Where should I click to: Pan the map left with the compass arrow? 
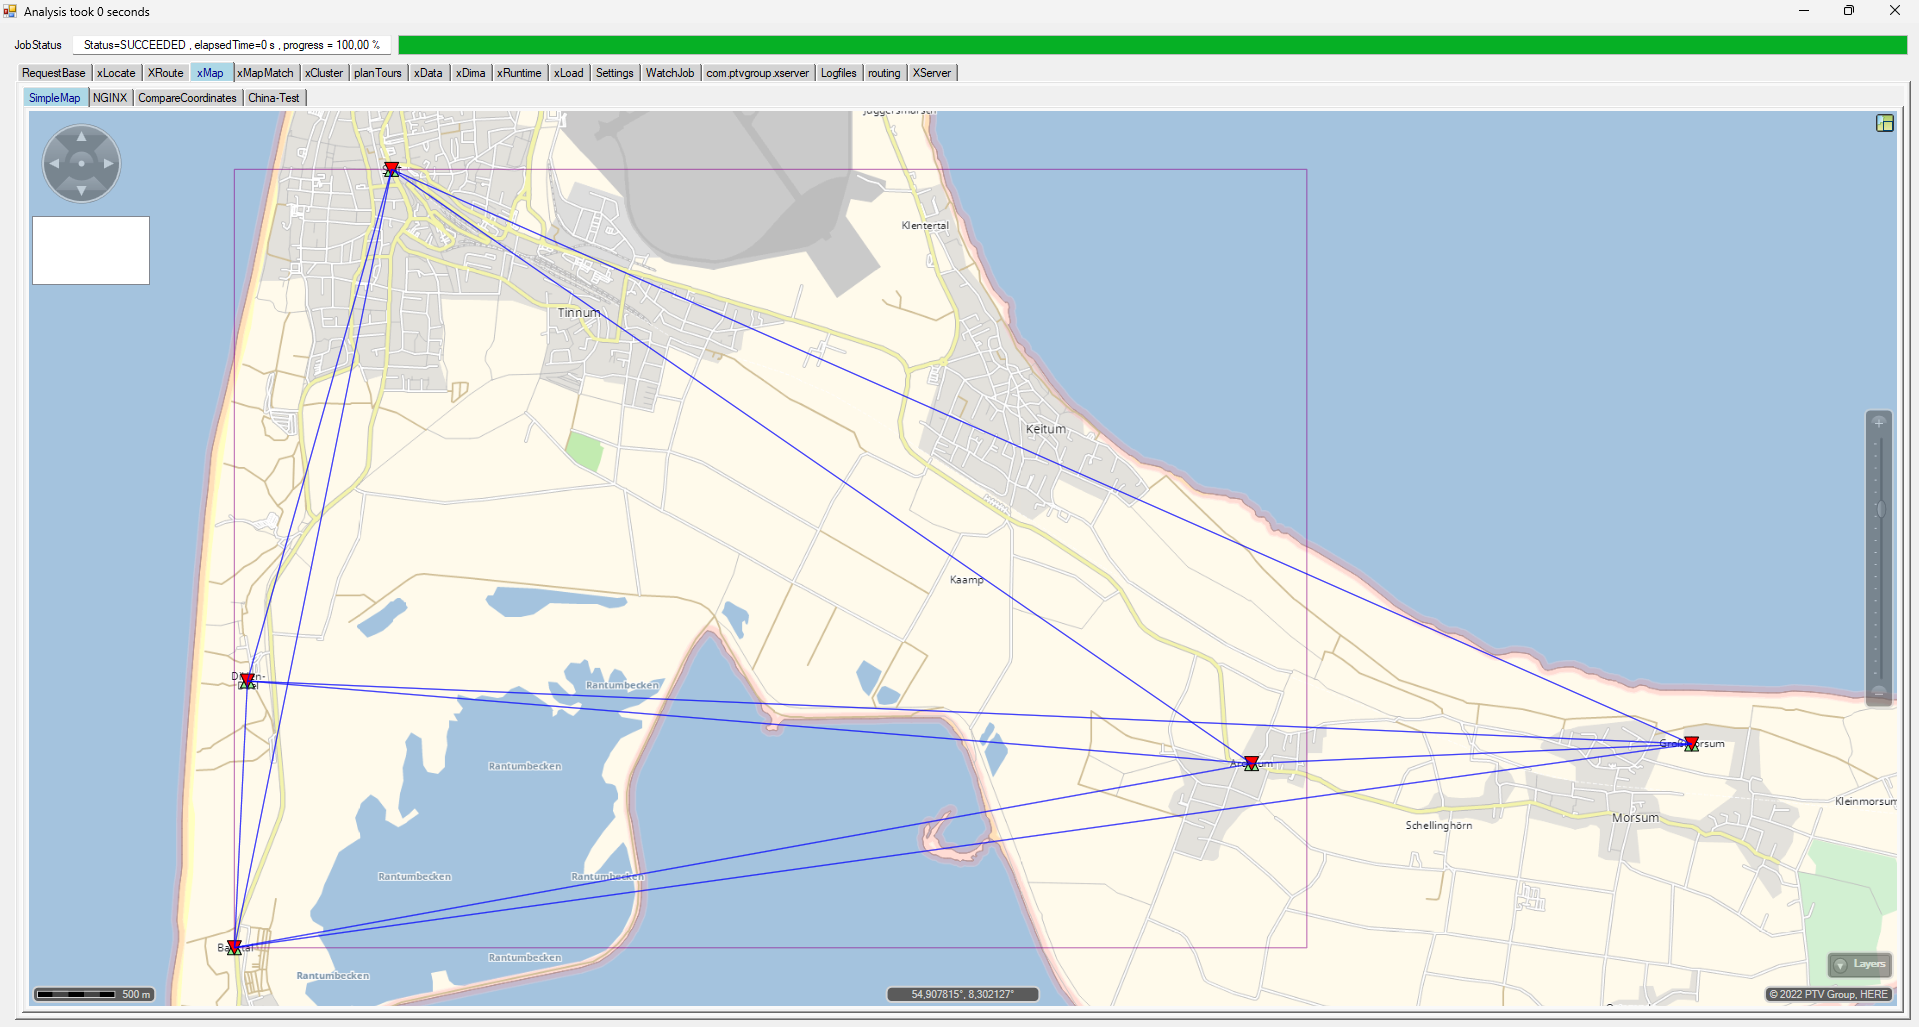click(x=54, y=163)
